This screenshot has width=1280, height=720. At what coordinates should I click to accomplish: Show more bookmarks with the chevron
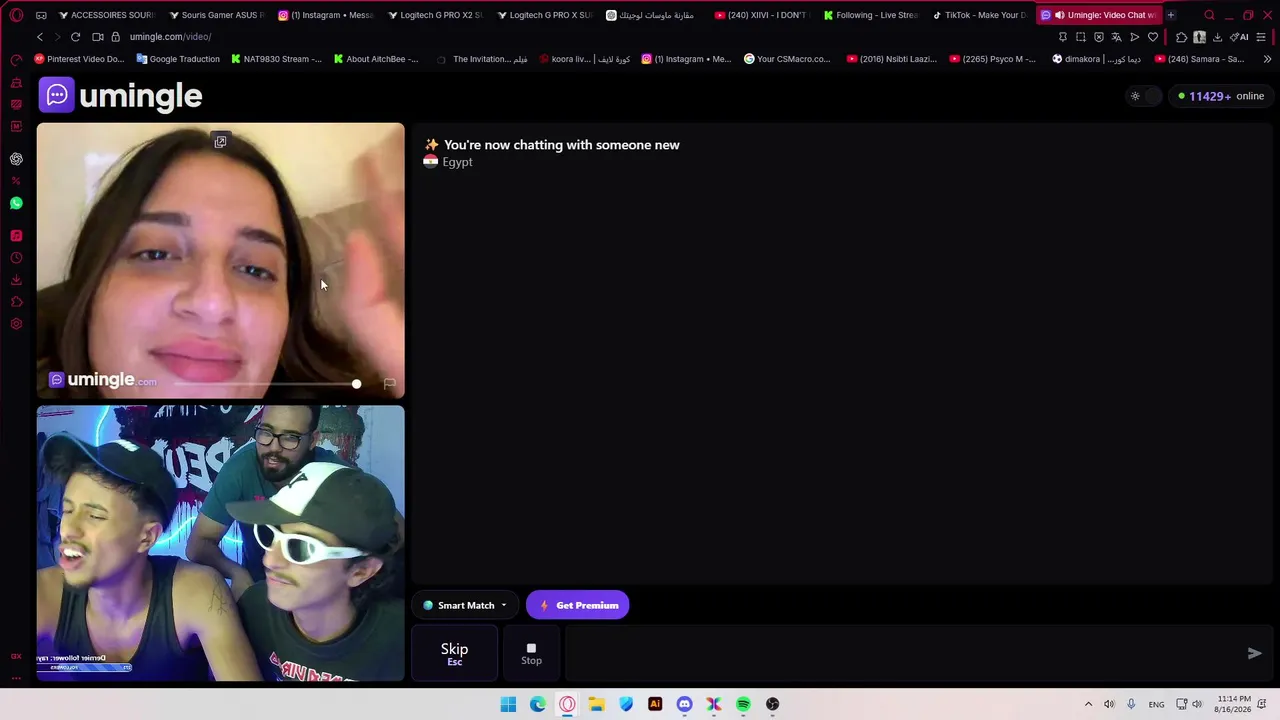(1267, 59)
